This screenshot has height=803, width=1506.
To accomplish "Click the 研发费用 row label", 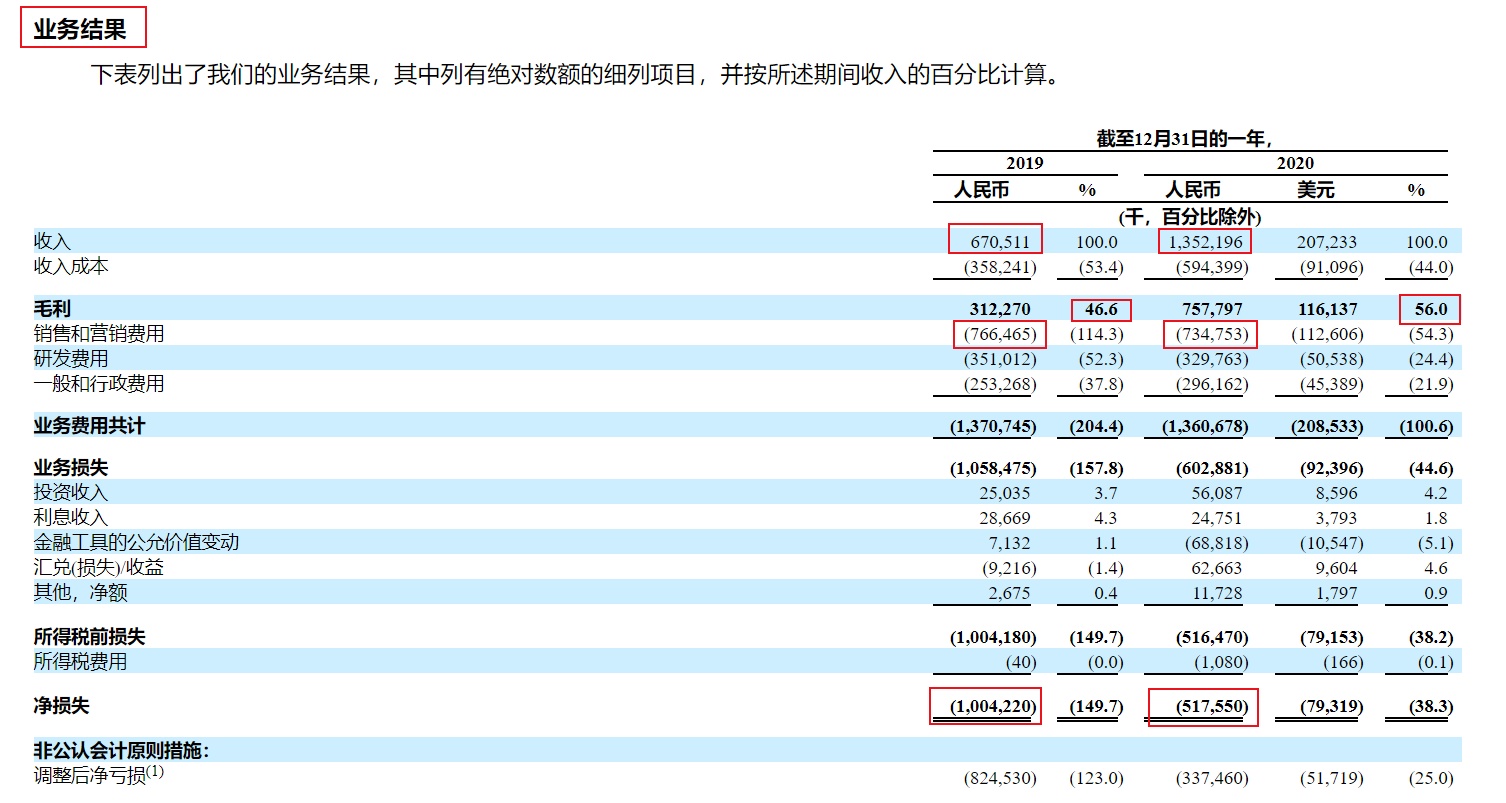I will click(x=71, y=359).
